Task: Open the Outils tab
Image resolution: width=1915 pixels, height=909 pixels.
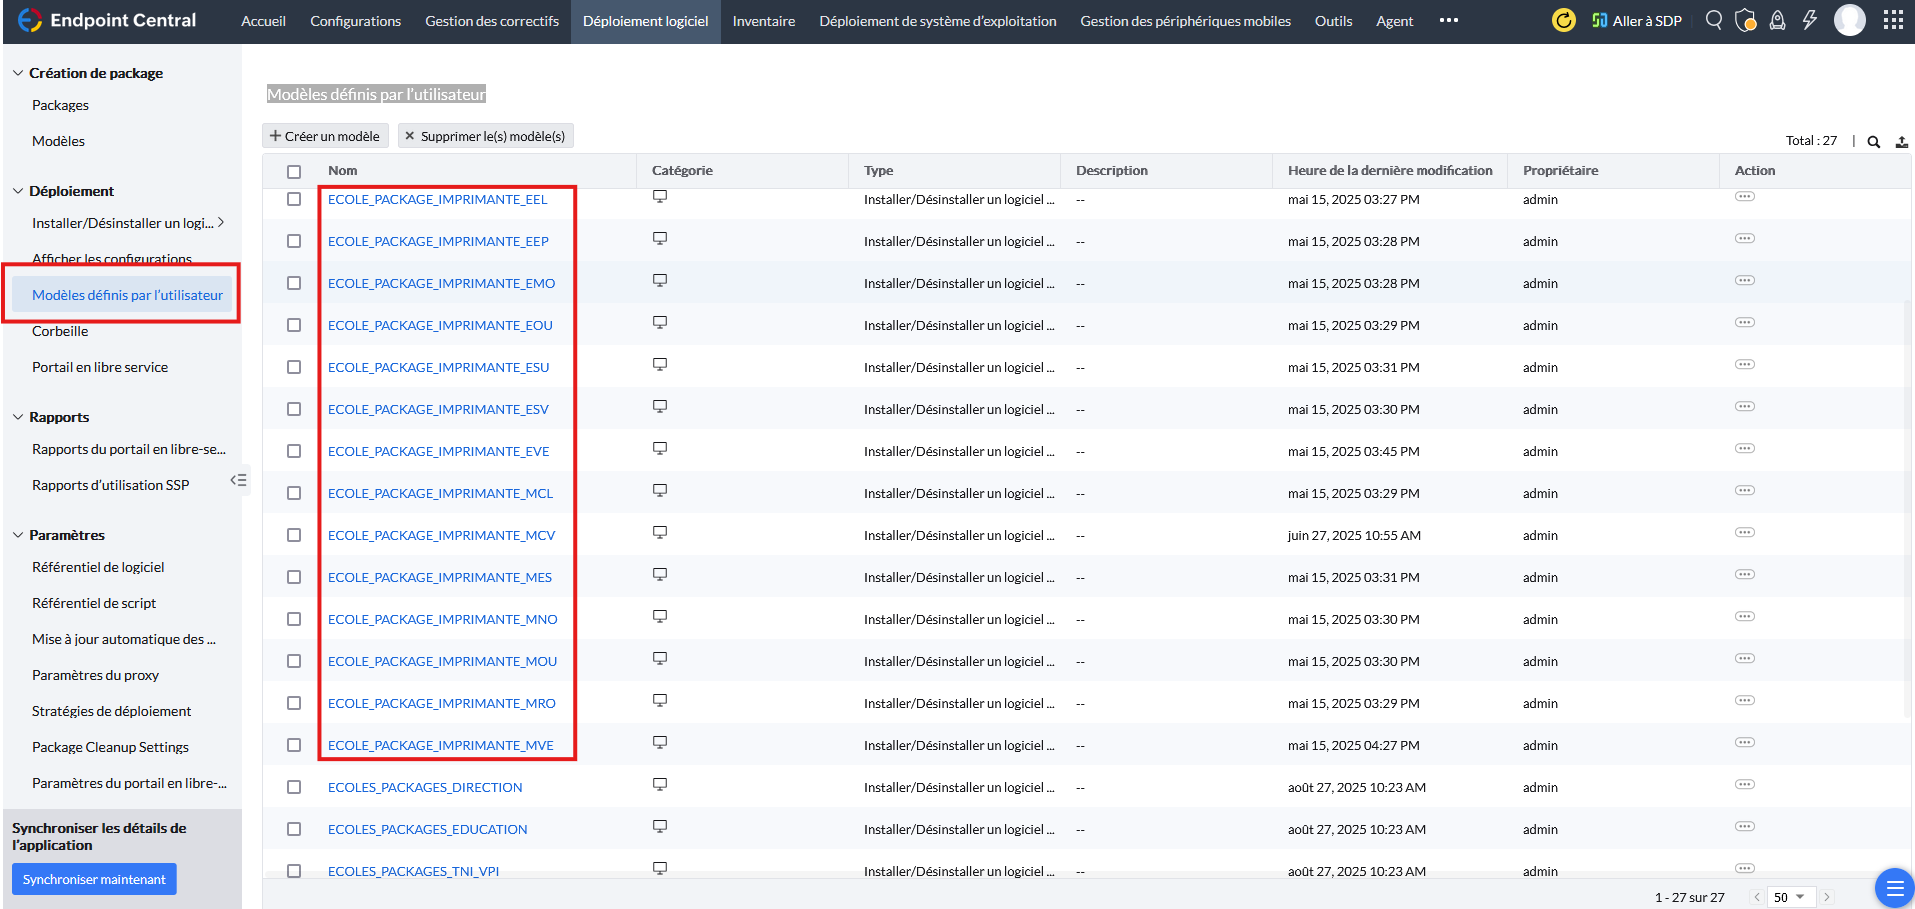Action: [1333, 21]
